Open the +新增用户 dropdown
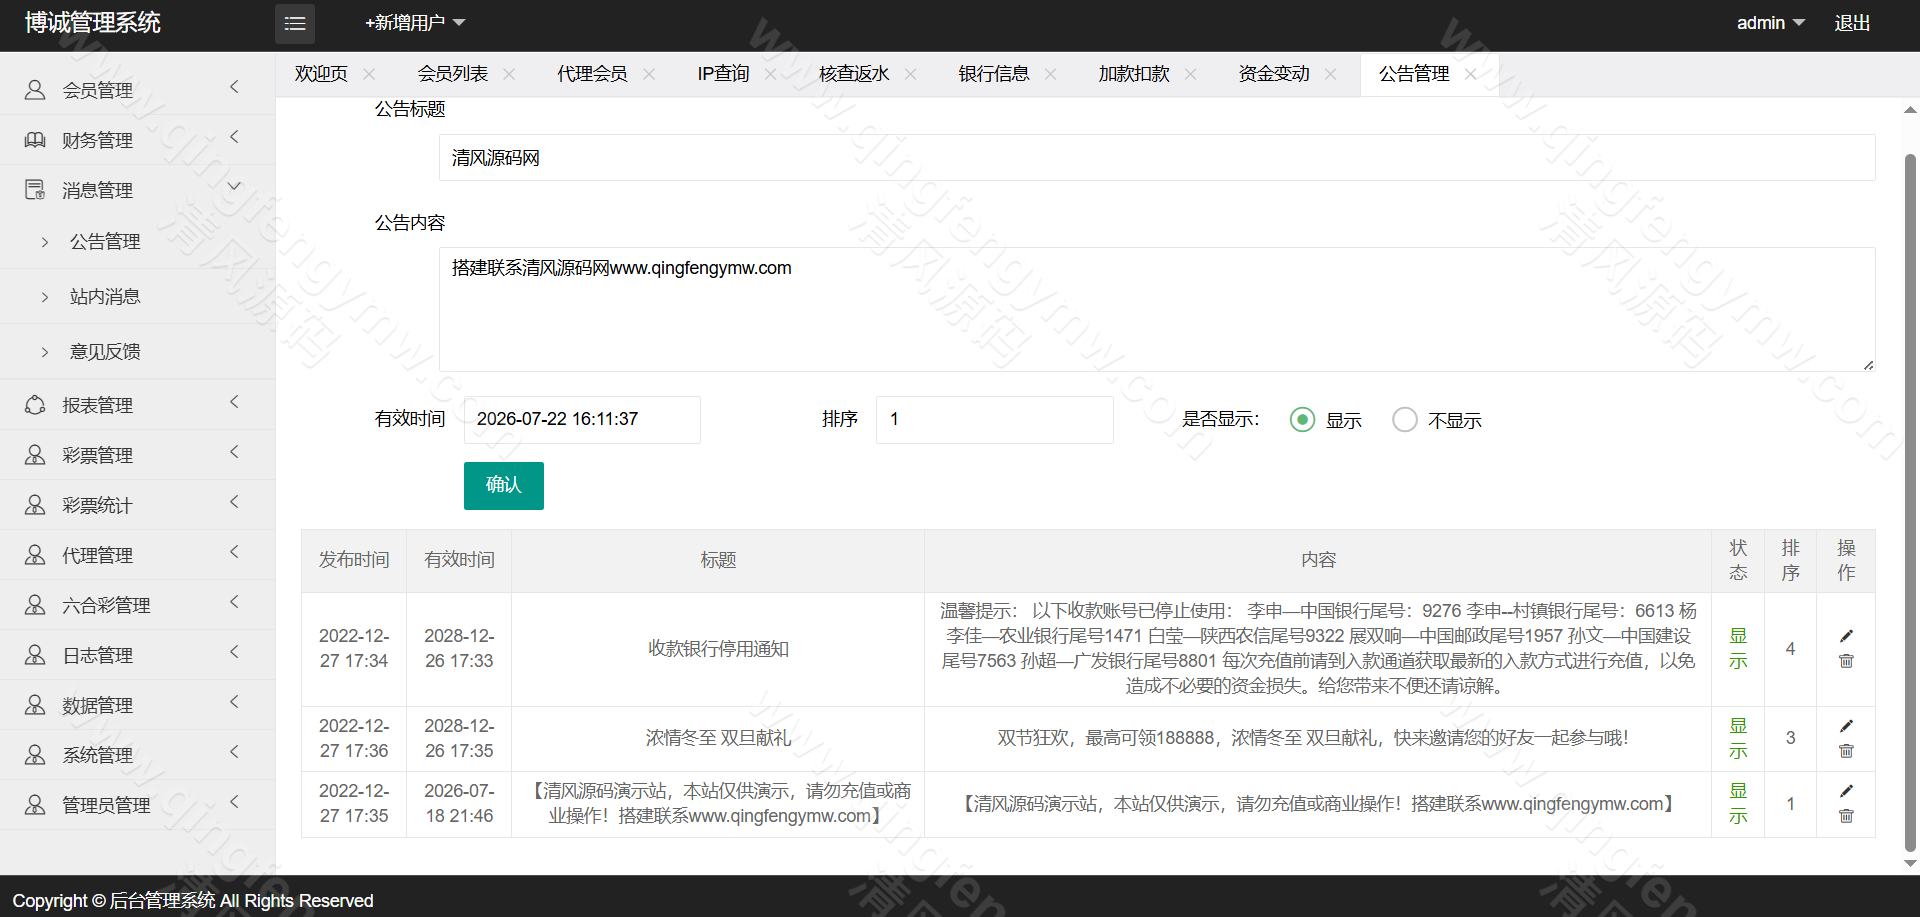 click(414, 23)
